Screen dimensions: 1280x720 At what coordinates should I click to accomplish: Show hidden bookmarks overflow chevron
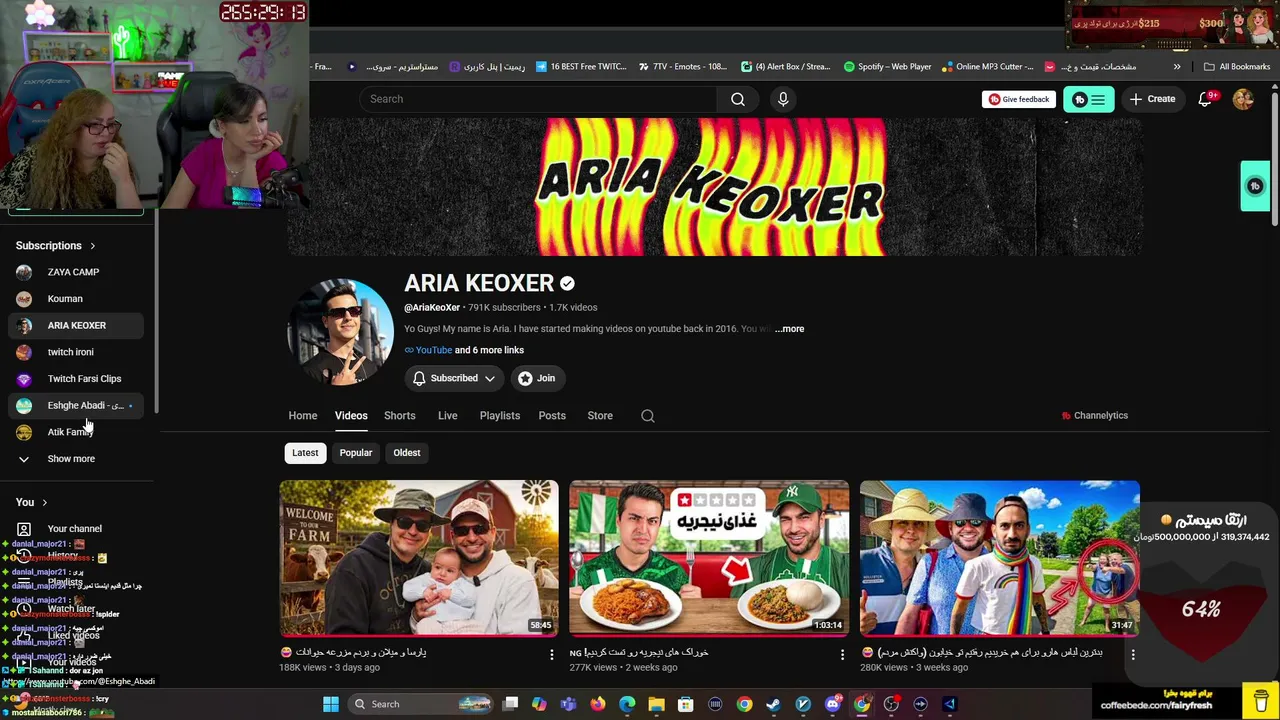pos(1177,67)
